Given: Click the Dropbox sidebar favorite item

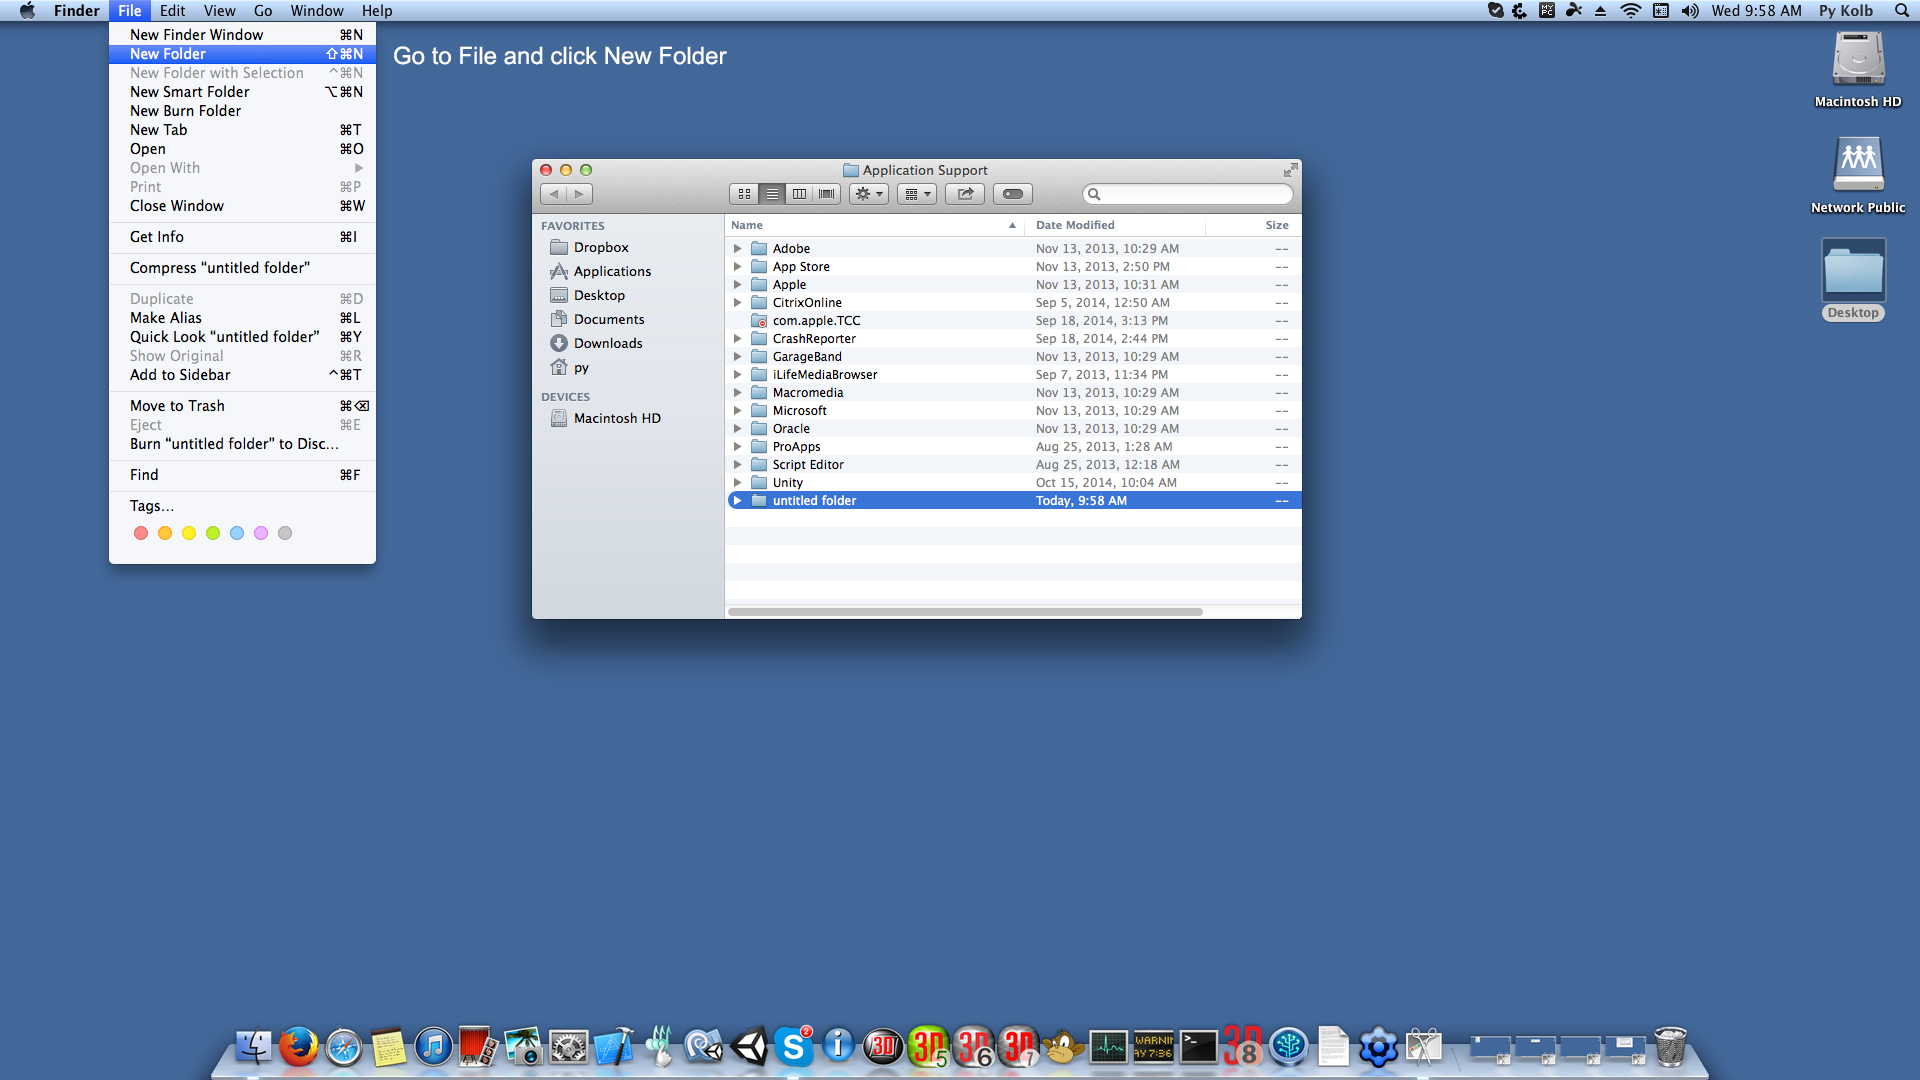Looking at the screenshot, I should [x=600, y=247].
